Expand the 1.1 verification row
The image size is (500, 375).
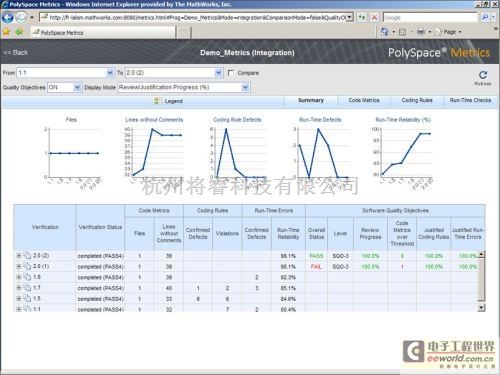click(x=19, y=309)
